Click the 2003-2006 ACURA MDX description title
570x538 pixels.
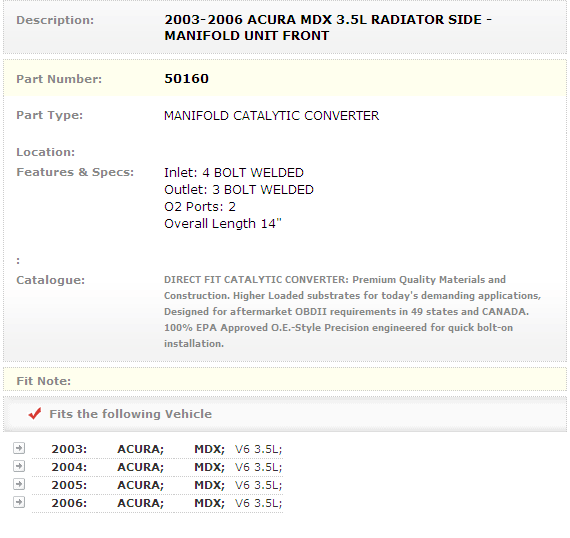[x=328, y=28]
